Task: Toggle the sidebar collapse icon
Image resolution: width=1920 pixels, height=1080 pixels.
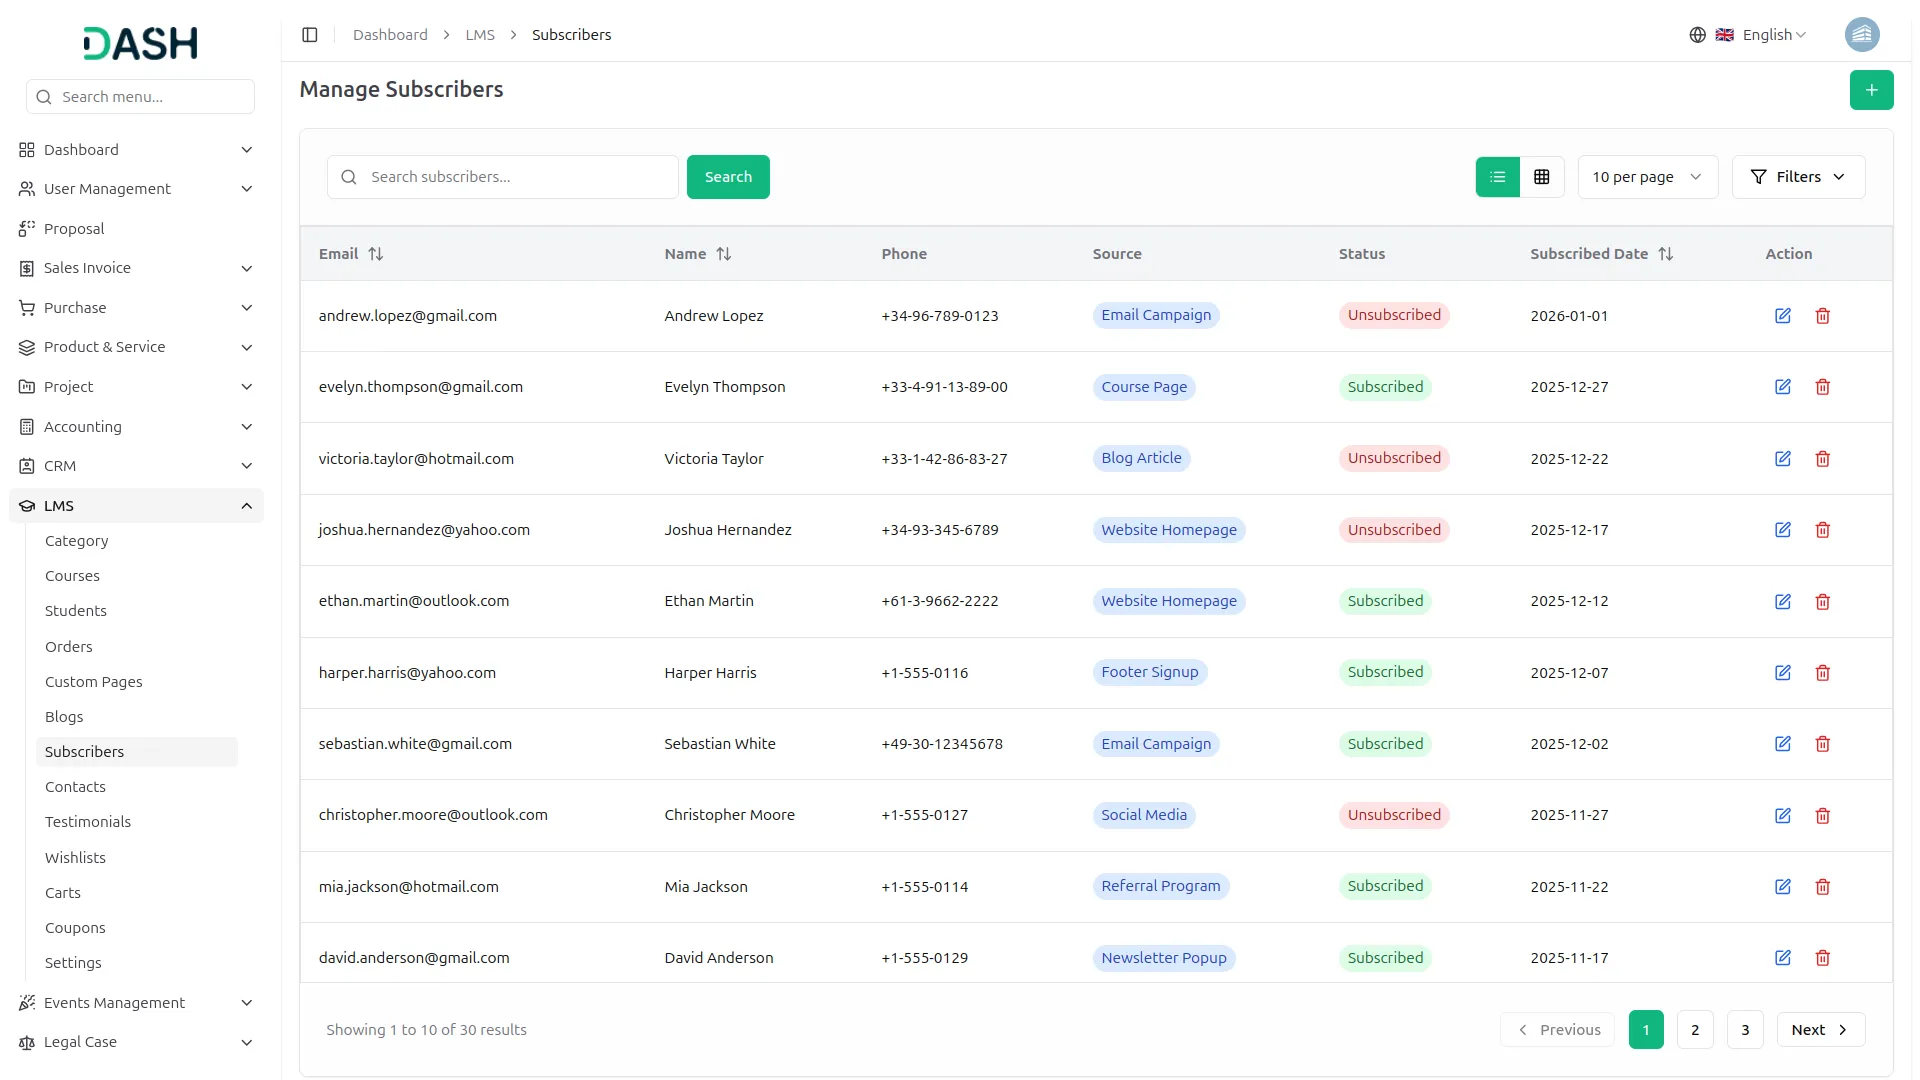Action: click(310, 35)
